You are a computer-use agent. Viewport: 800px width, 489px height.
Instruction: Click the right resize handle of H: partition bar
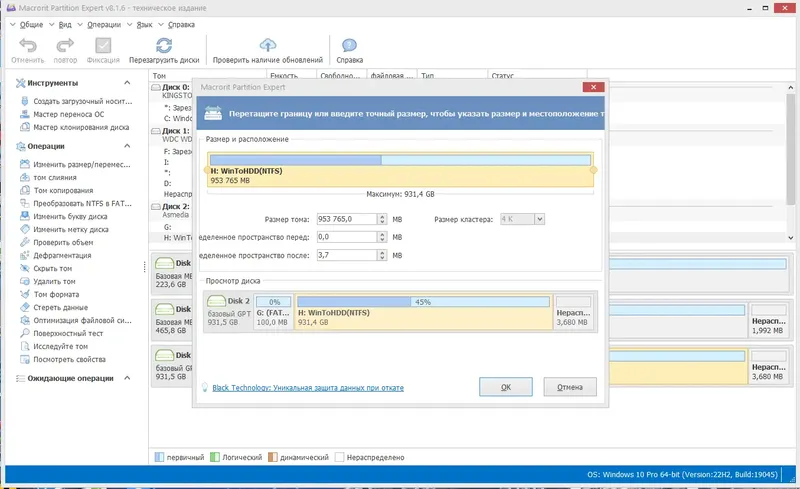click(593, 170)
